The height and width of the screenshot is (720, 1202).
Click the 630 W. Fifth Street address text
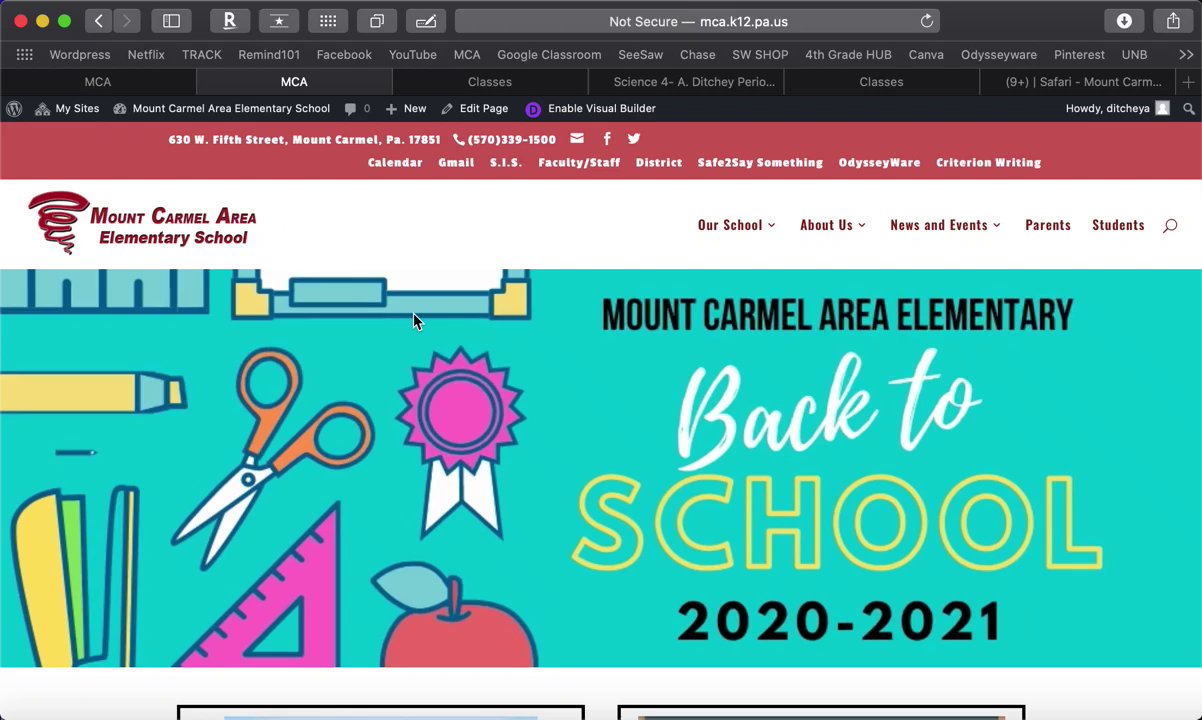coord(304,140)
